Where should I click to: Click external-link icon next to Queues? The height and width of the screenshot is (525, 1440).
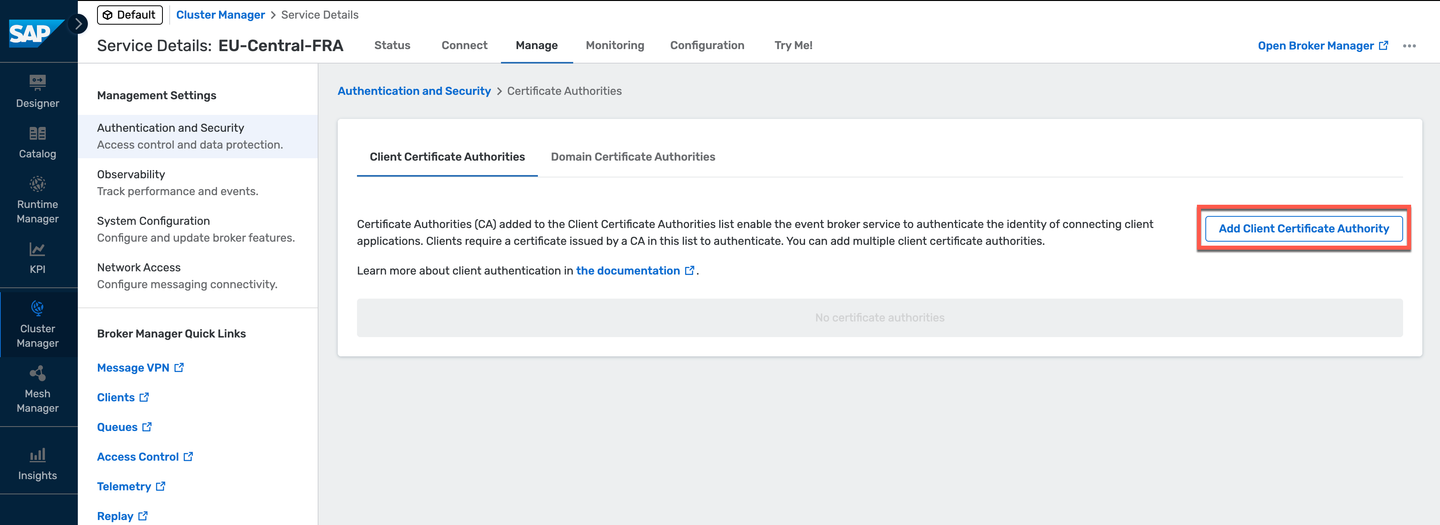tap(147, 427)
